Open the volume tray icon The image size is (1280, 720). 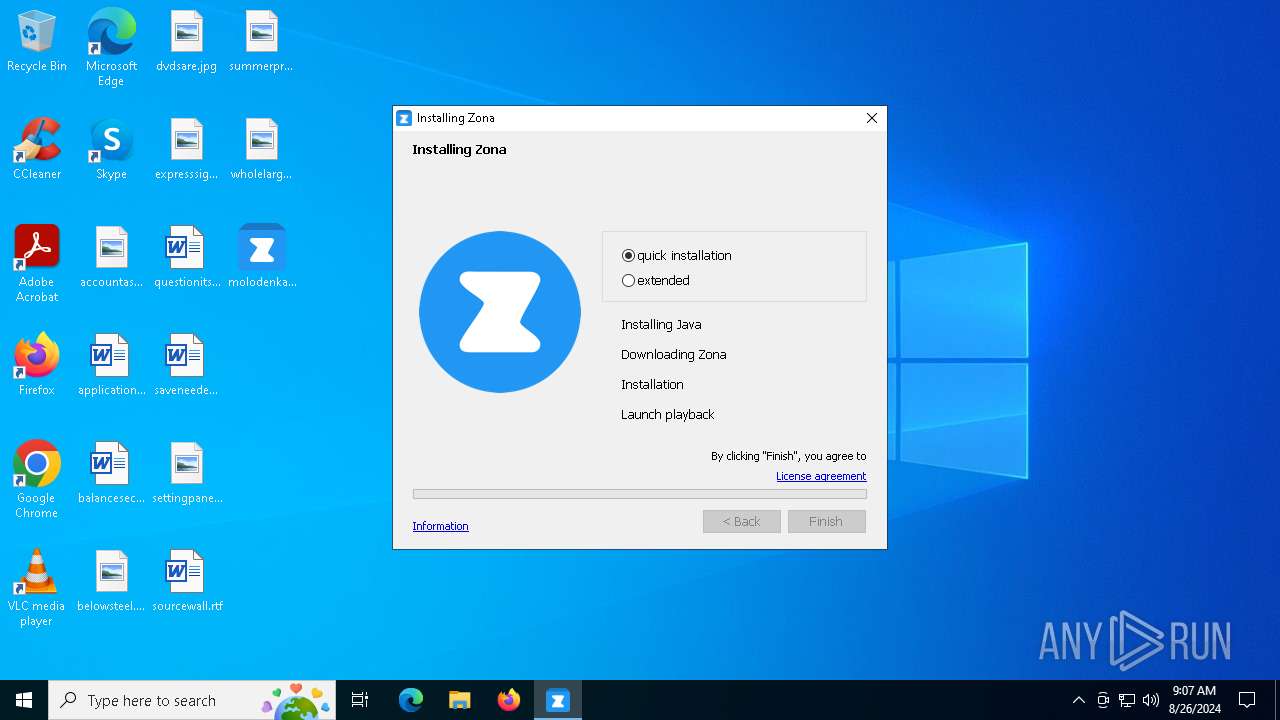[x=1151, y=700]
